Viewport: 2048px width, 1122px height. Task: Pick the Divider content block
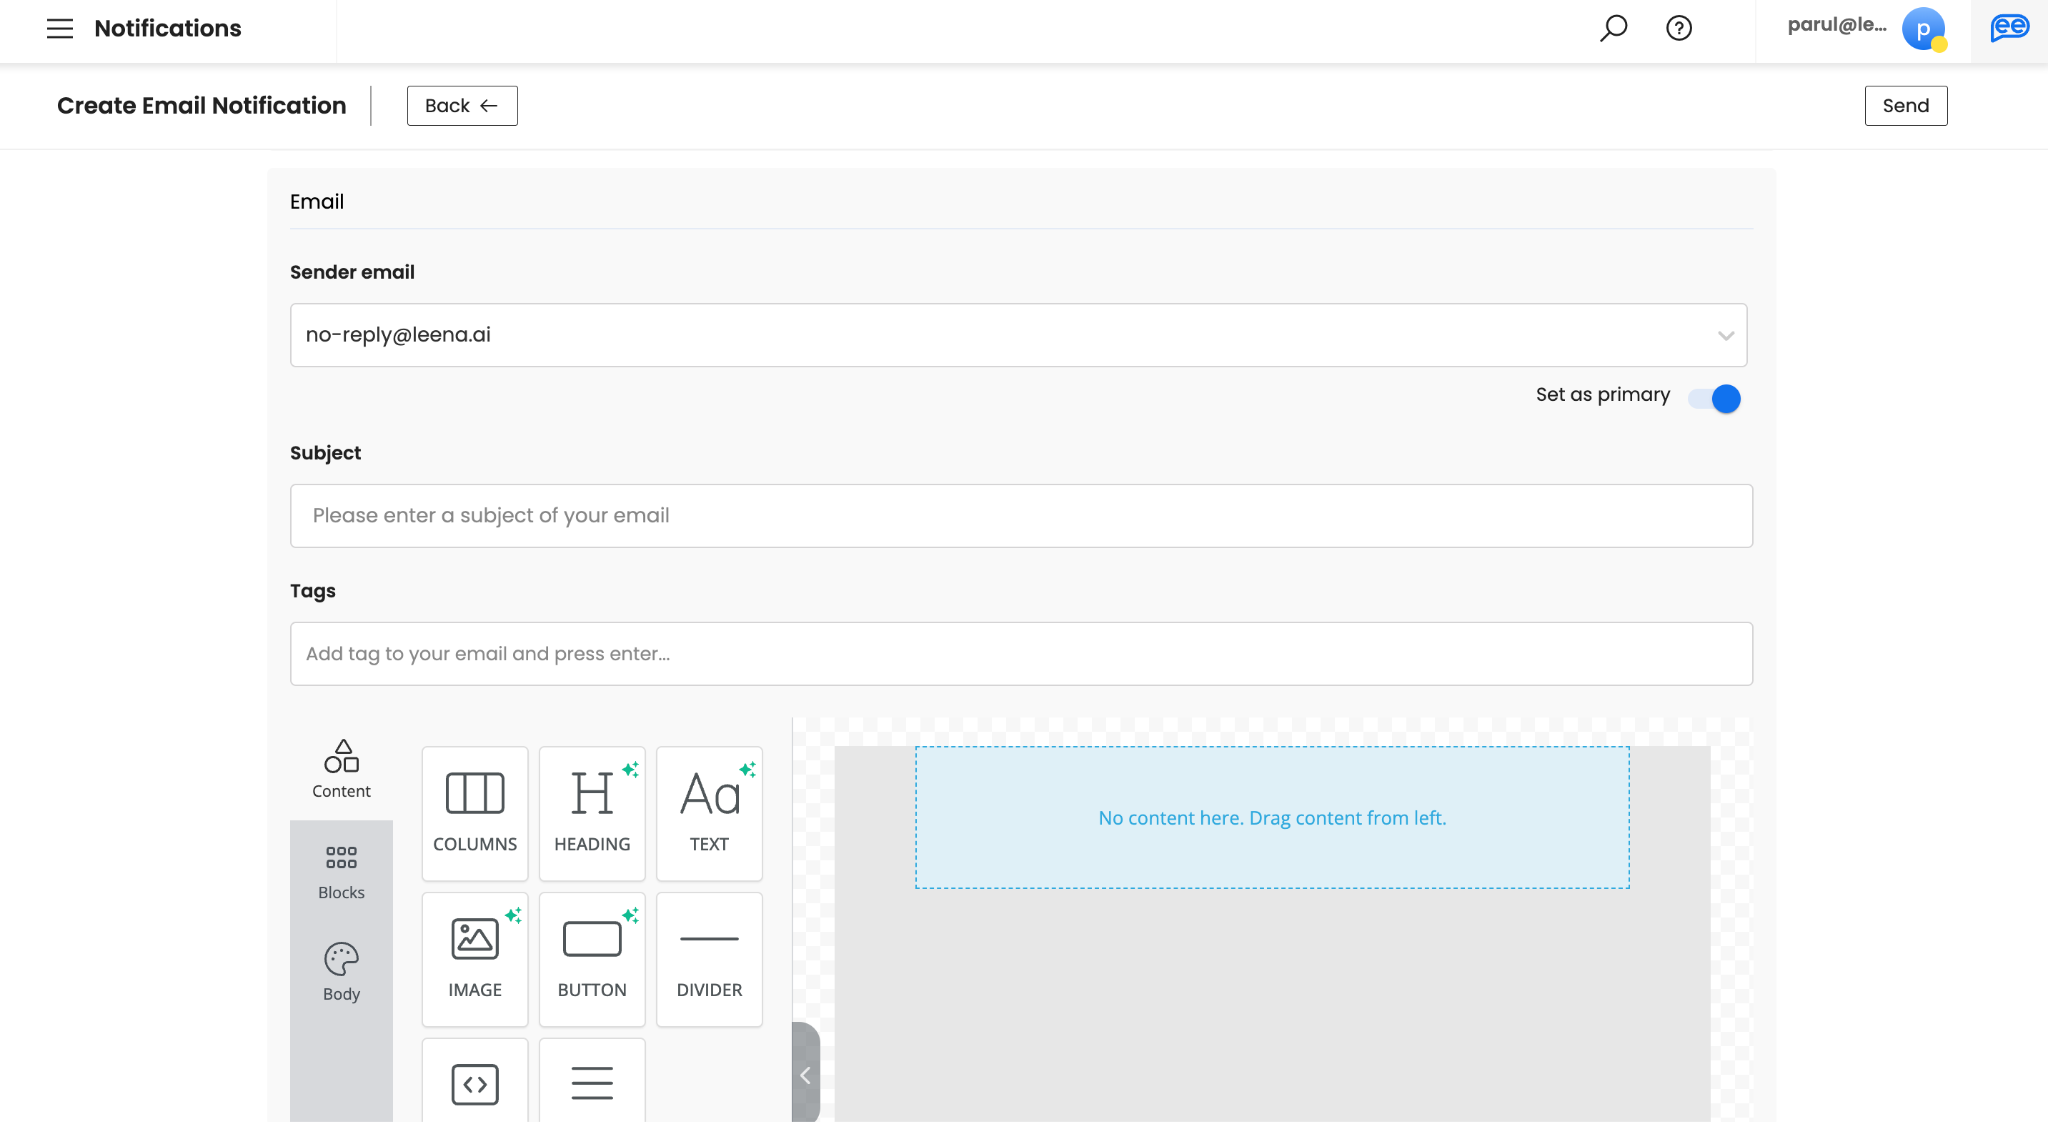pyautogui.click(x=709, y=958)
